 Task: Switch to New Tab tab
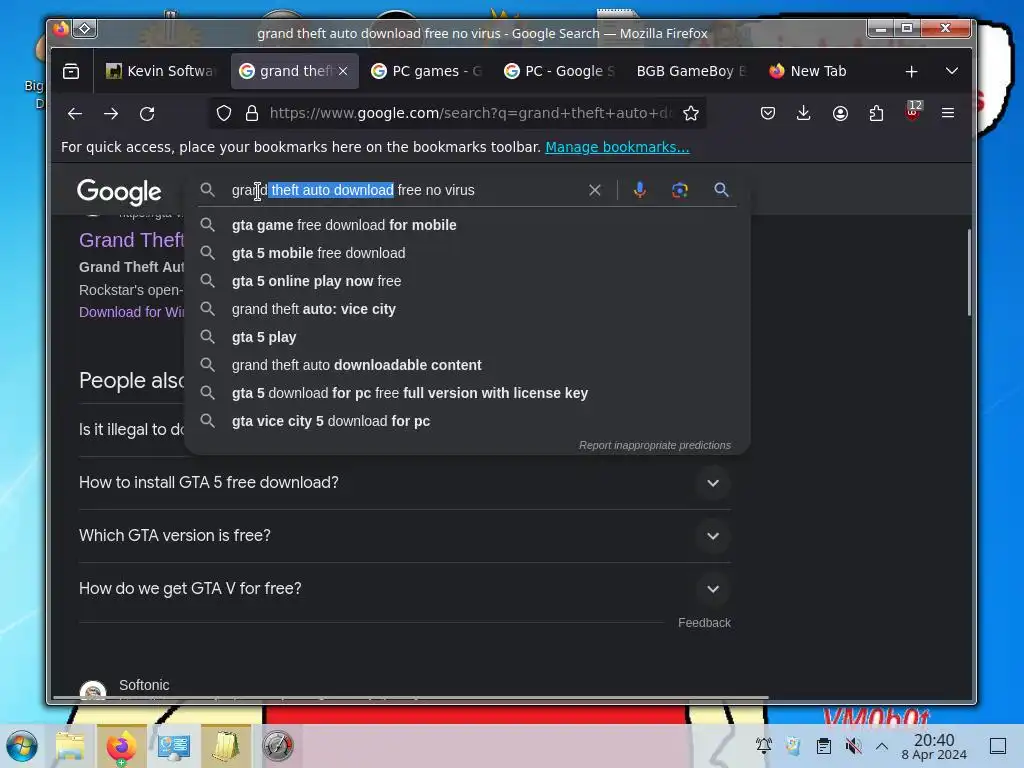point(825,71)
